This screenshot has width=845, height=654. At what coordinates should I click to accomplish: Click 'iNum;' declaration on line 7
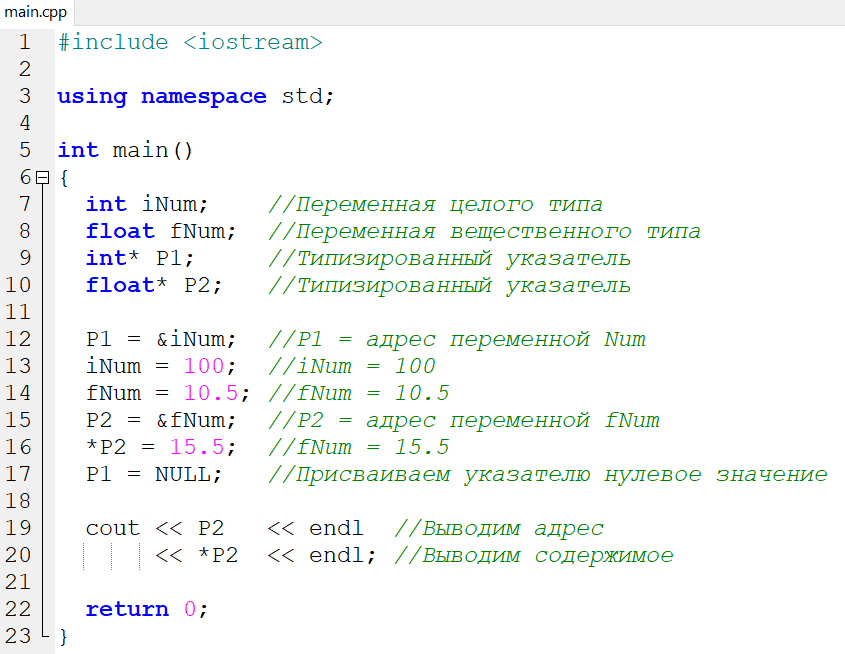coord(175,204)
